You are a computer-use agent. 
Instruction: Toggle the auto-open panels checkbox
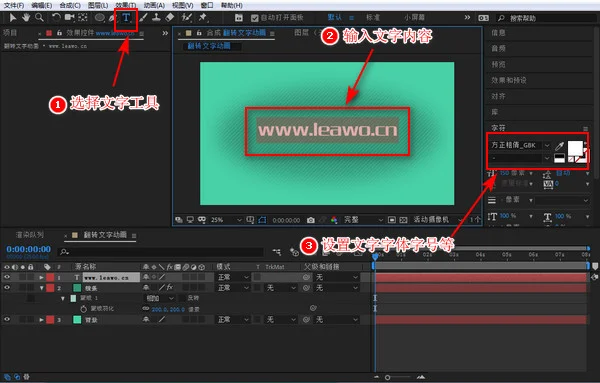pos(254,18)
